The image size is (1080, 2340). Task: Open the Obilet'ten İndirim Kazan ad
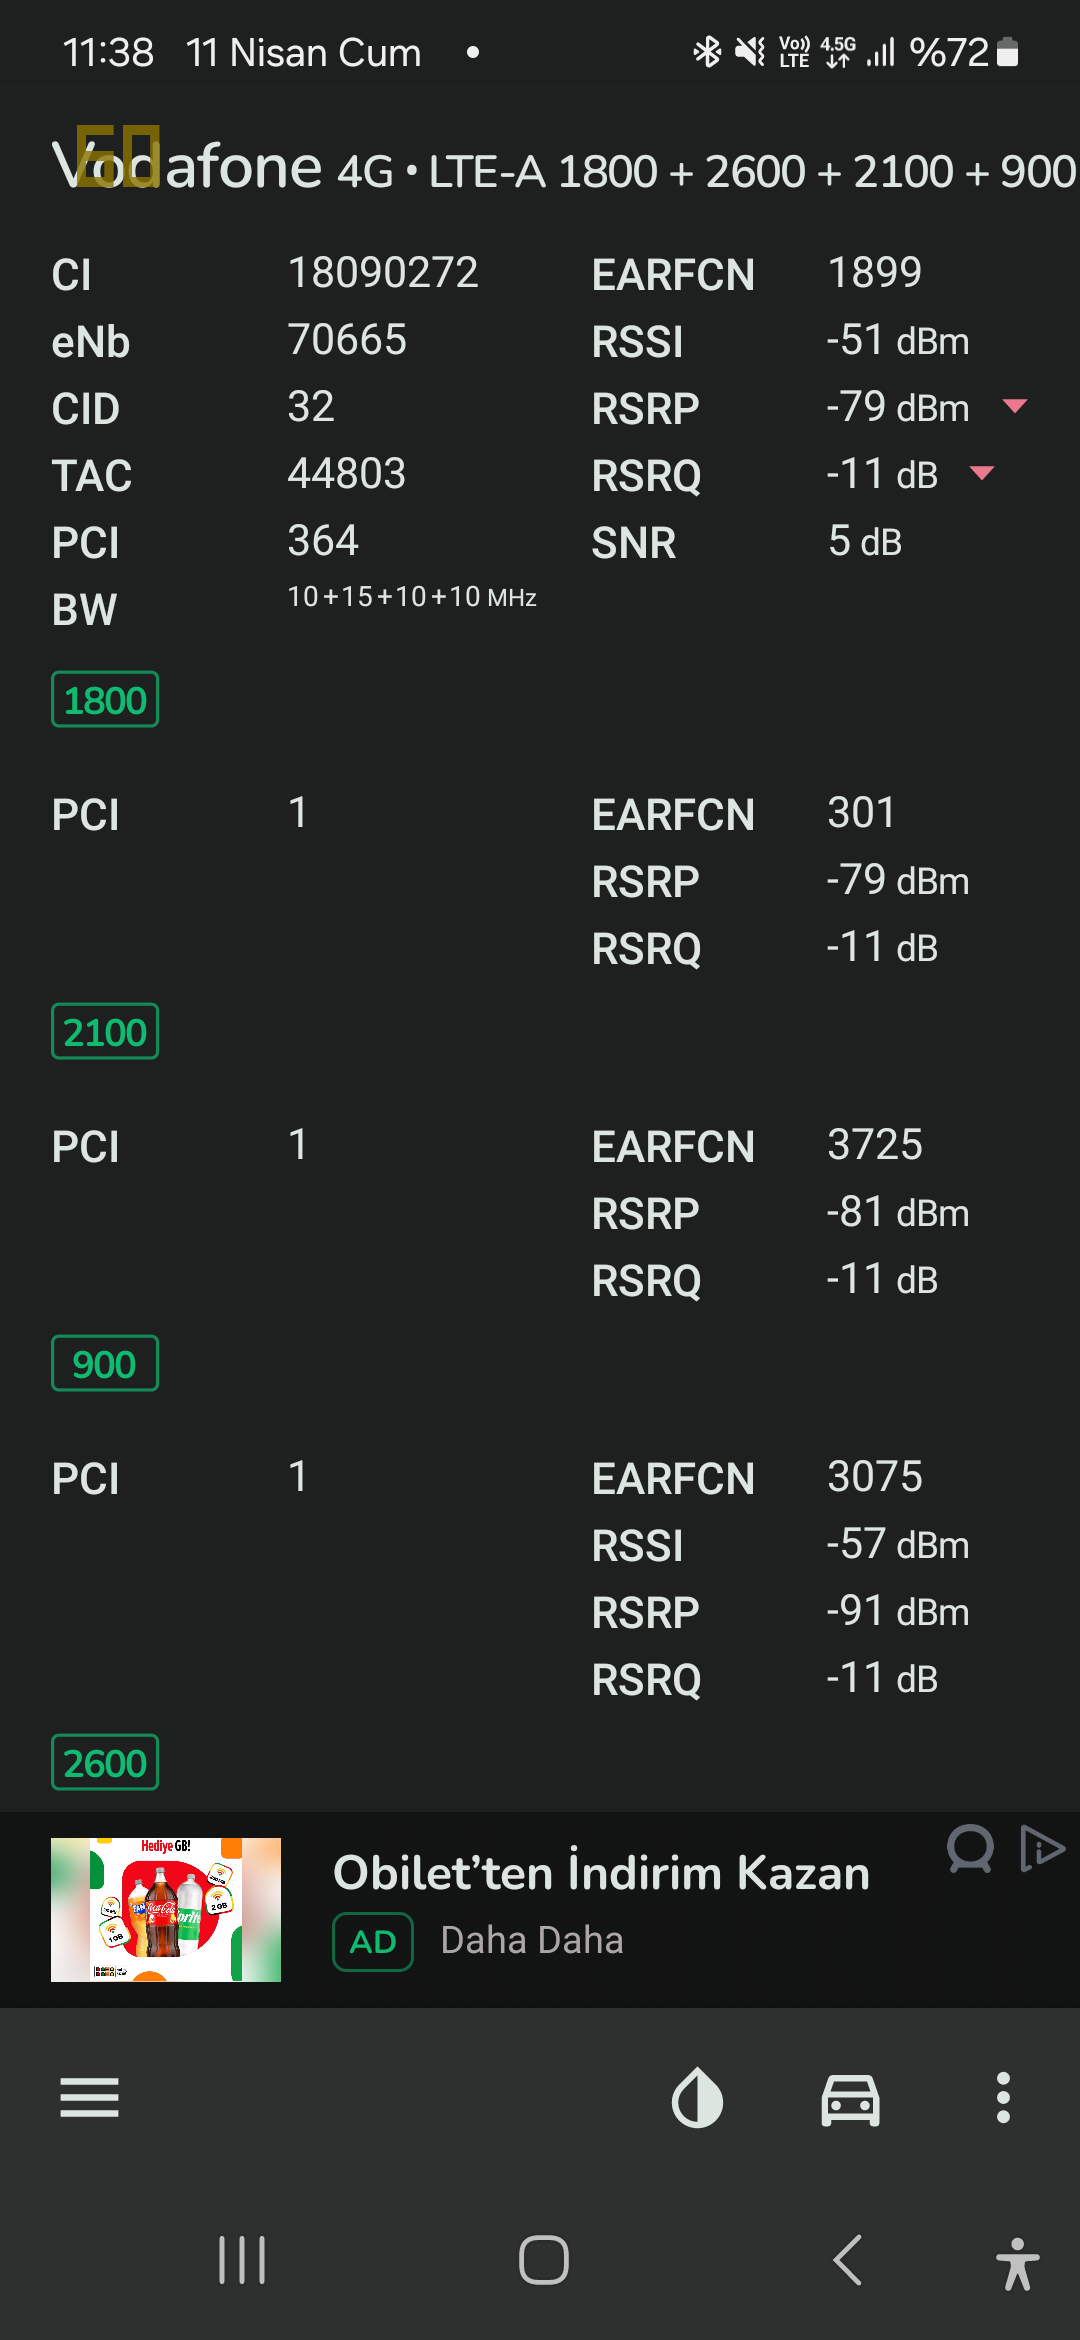coord(601,1872)
